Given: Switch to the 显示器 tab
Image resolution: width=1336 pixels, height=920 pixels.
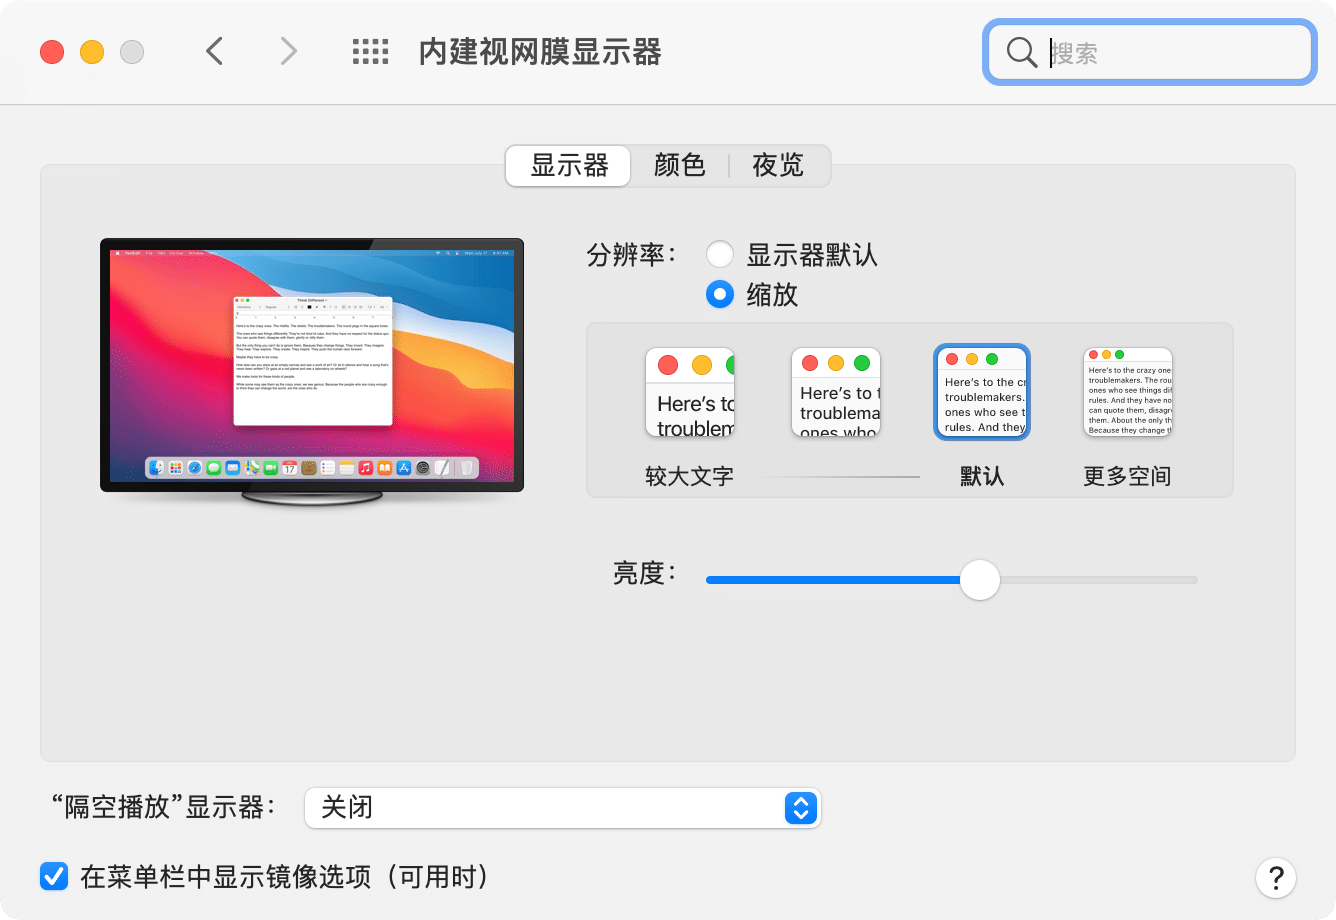Looking at the screenshot, I should click(x=569, y=165).
